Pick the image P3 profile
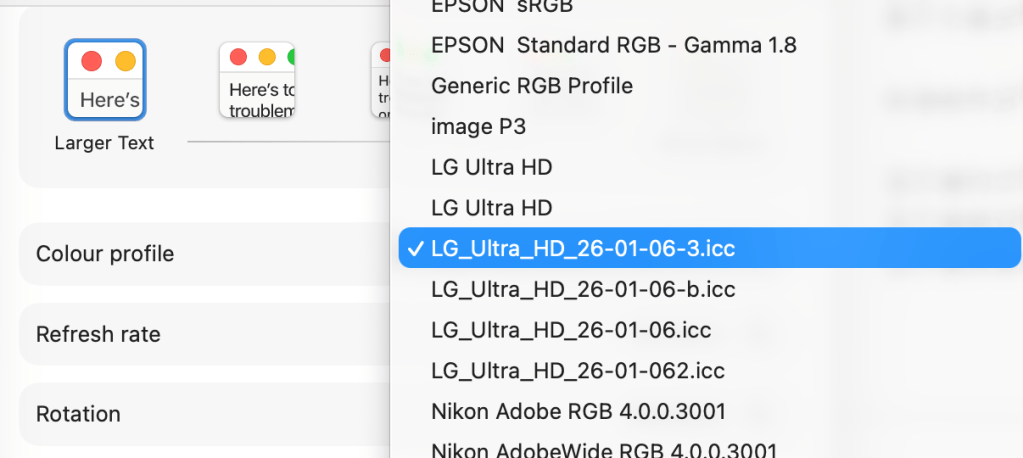 [x=478, y=127]
